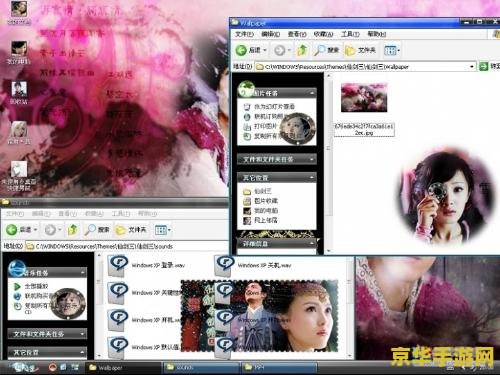500x375 pixels.
Task: Collapse 音乐任务 panel in sounds window
Action: [x=82, y=273]
